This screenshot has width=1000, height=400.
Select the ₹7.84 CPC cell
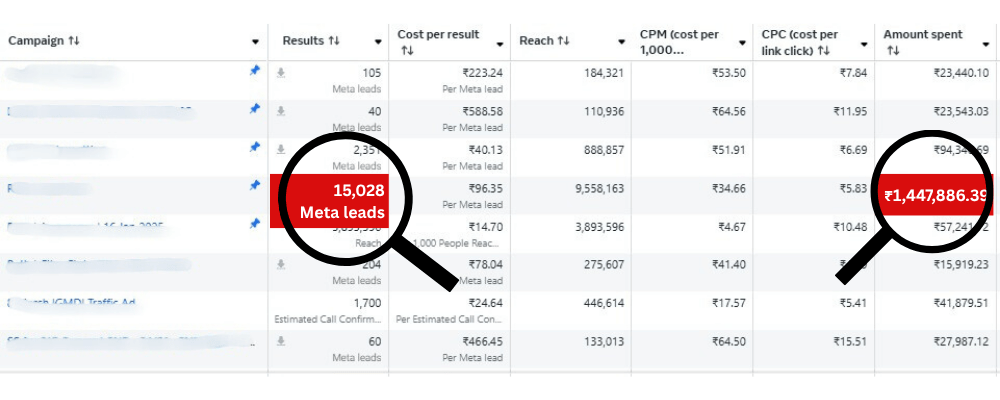[853, 73]
